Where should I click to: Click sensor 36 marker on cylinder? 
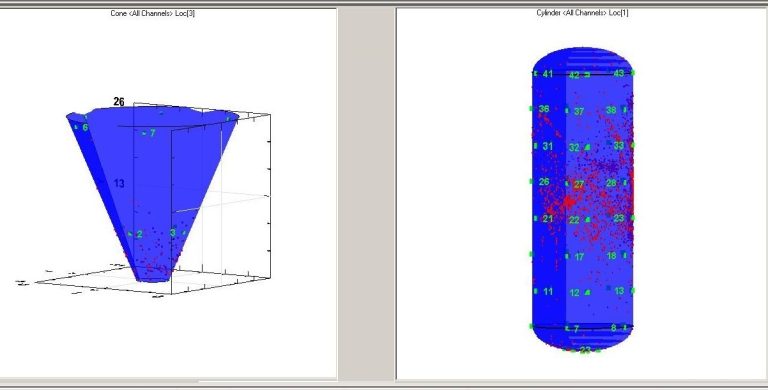pos(540,109)
